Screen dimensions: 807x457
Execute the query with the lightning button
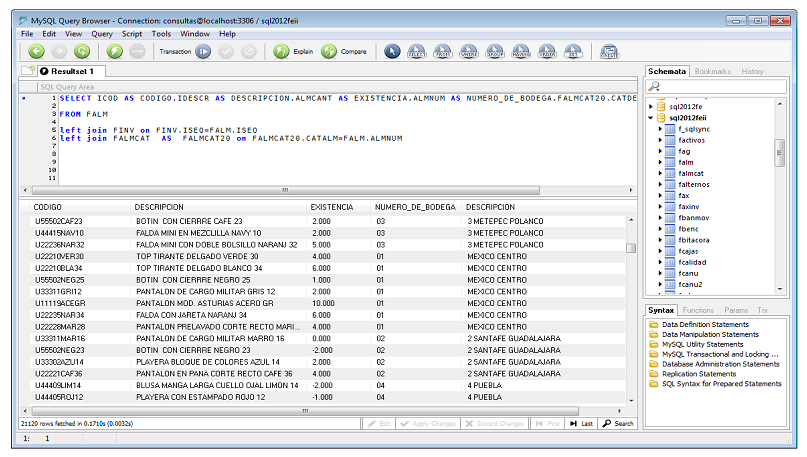pos(115,51)
